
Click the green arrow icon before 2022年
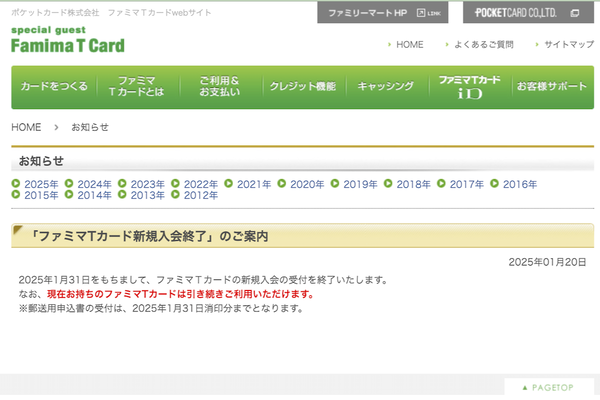coord(175,183)
